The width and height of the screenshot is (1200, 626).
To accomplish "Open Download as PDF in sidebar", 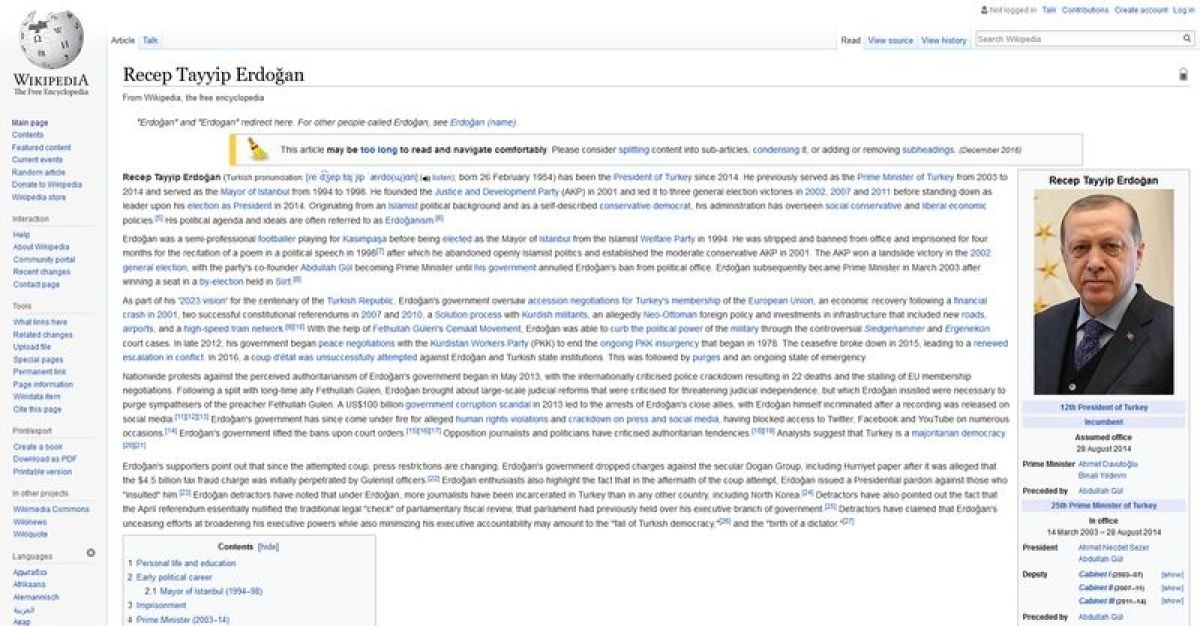I will click(x=42, y=459).
